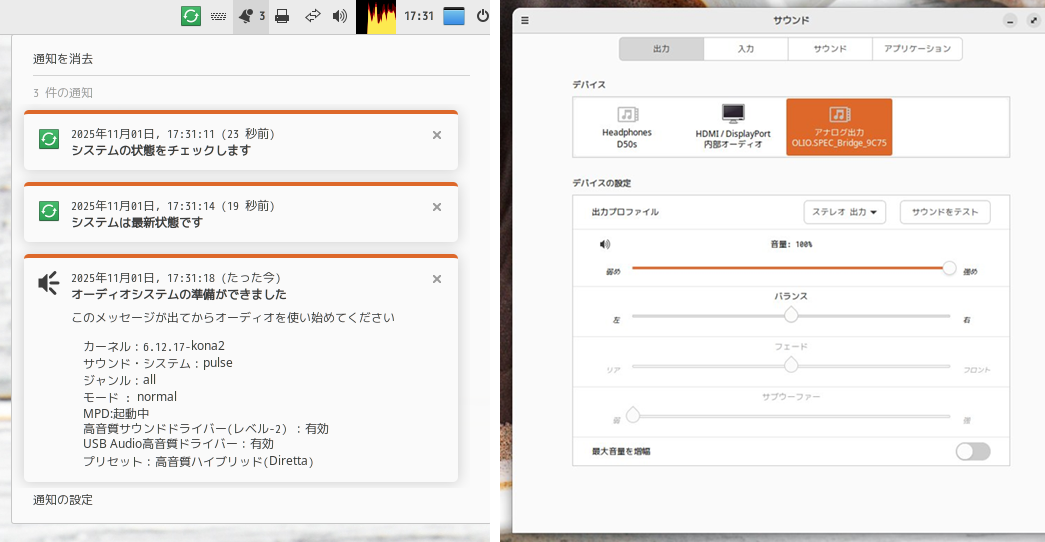
Task: Click the USB Audio高音質ドライバー:有効 line
Action: (x=179, y=444)
